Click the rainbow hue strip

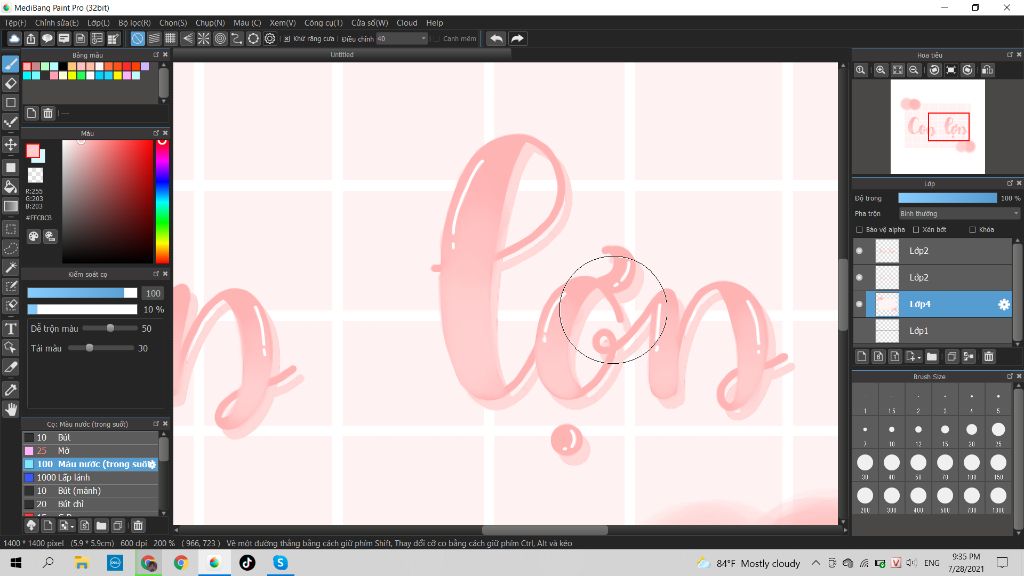coord(162,201)
